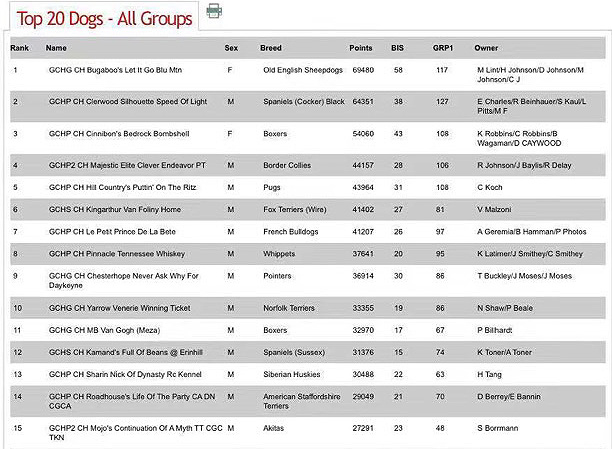612x449 pixels.
Task: Click the French Bulldogs breed cell
Action: pyautogui.click(x=291, y=232)
